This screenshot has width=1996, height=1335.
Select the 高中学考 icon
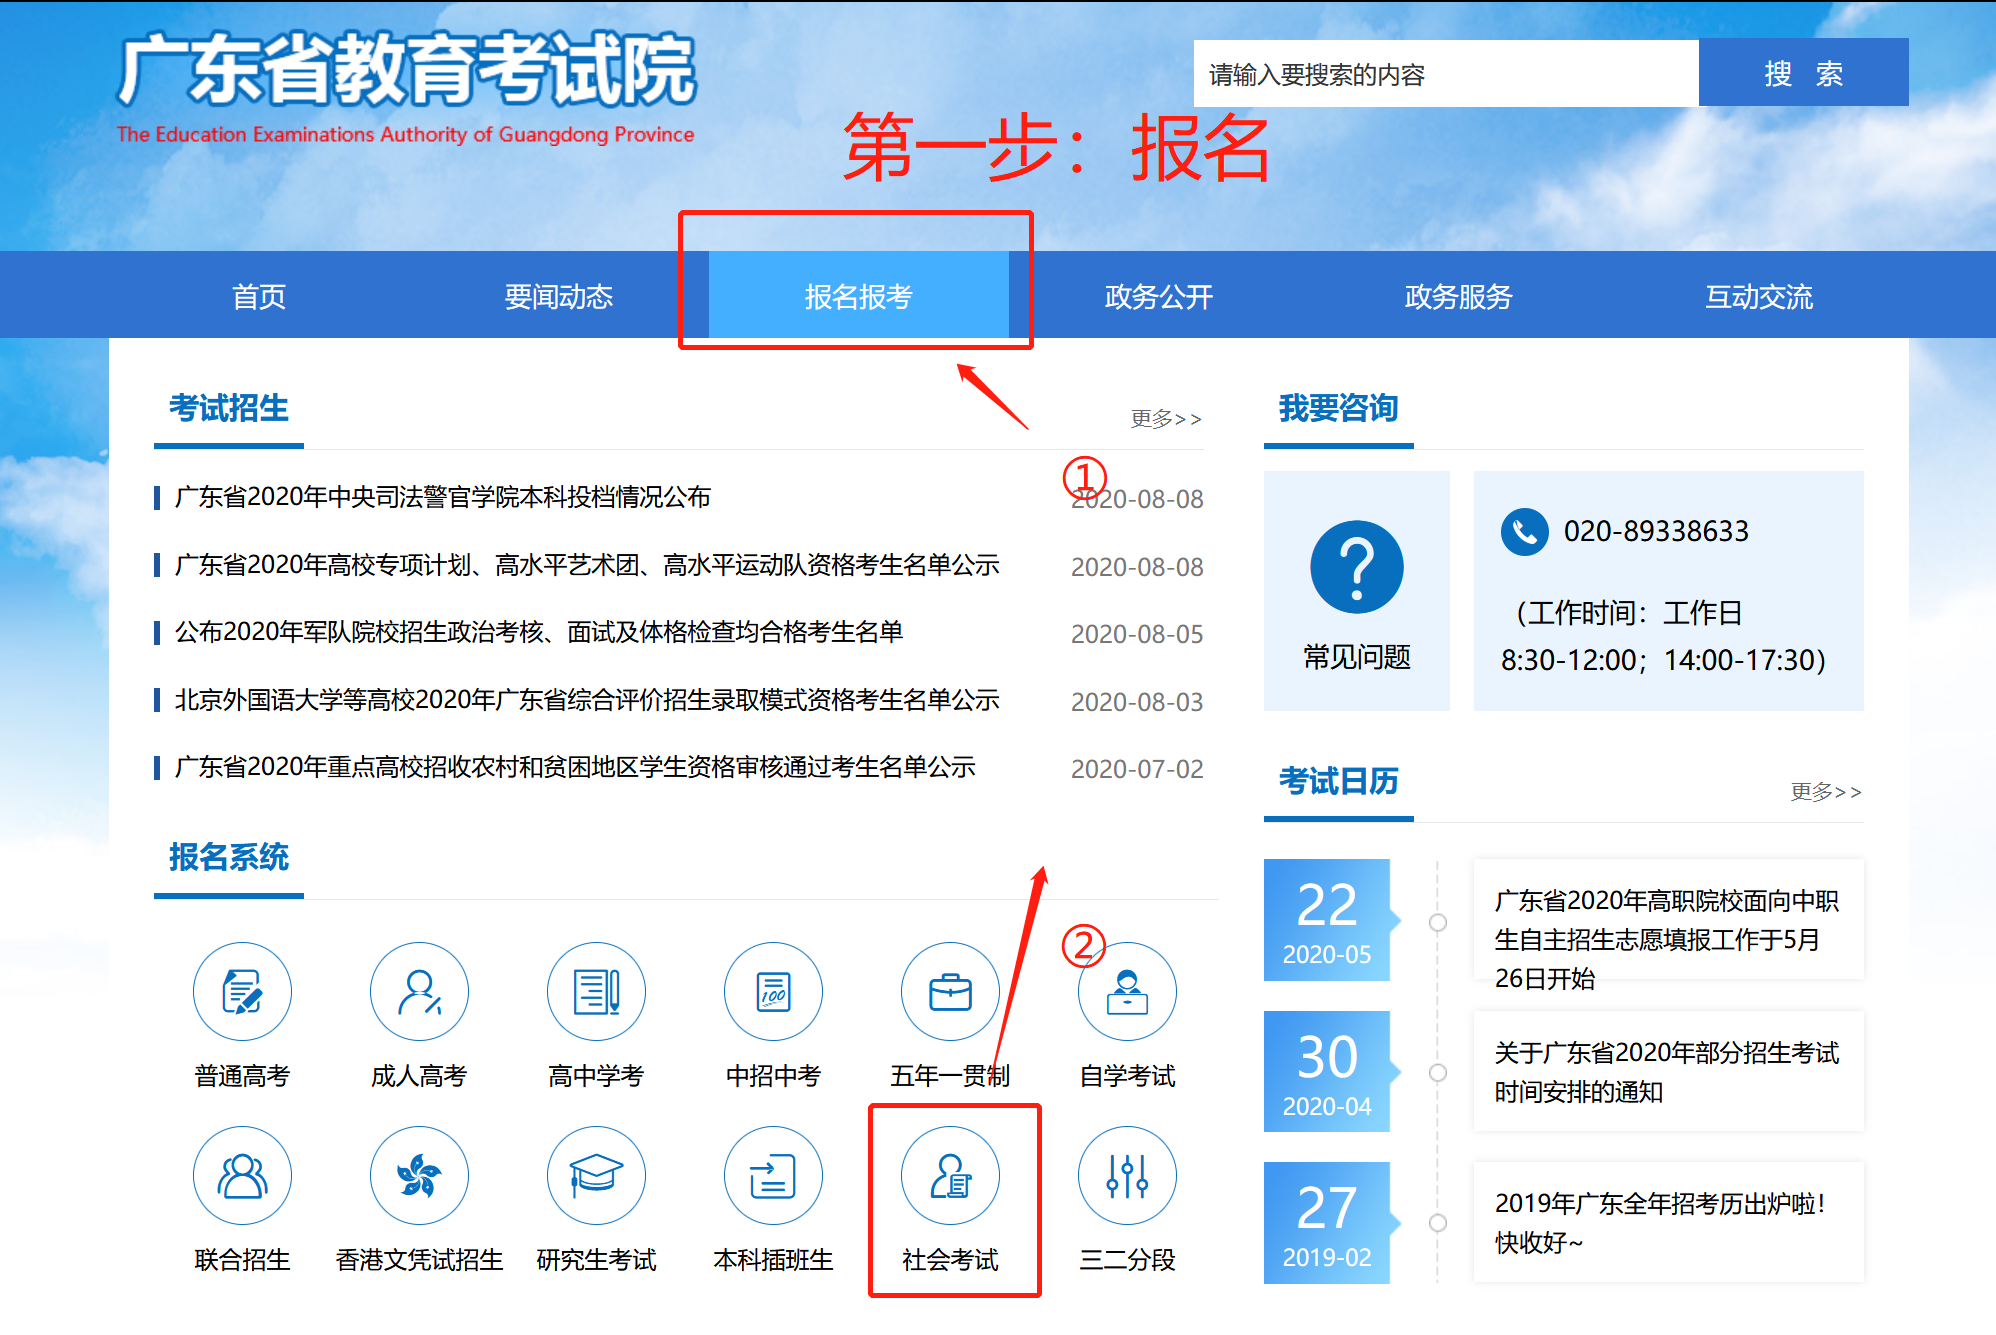click(596, 992)
